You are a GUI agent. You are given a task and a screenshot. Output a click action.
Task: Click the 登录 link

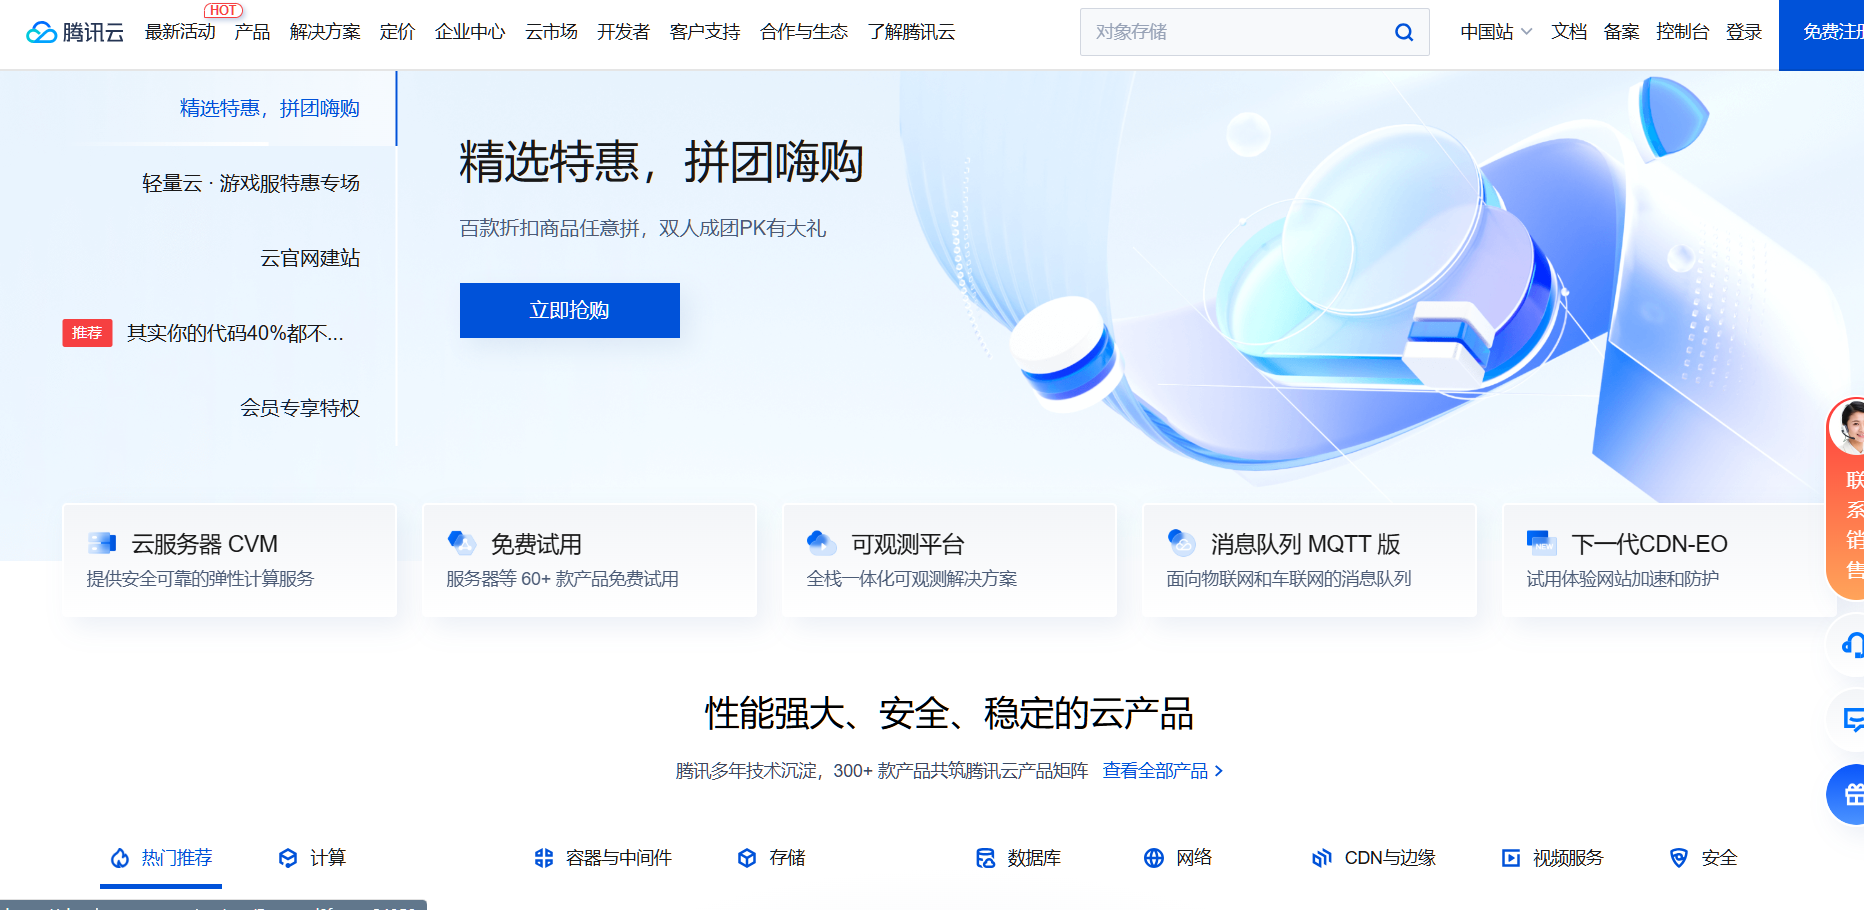click(x=1744, y=32)
